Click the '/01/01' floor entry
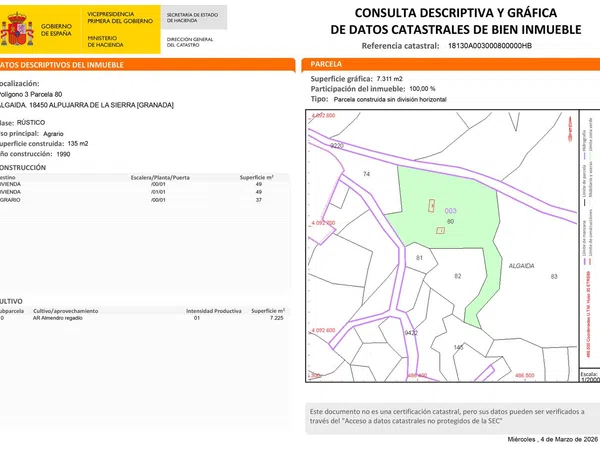 (x=158, y=192)
